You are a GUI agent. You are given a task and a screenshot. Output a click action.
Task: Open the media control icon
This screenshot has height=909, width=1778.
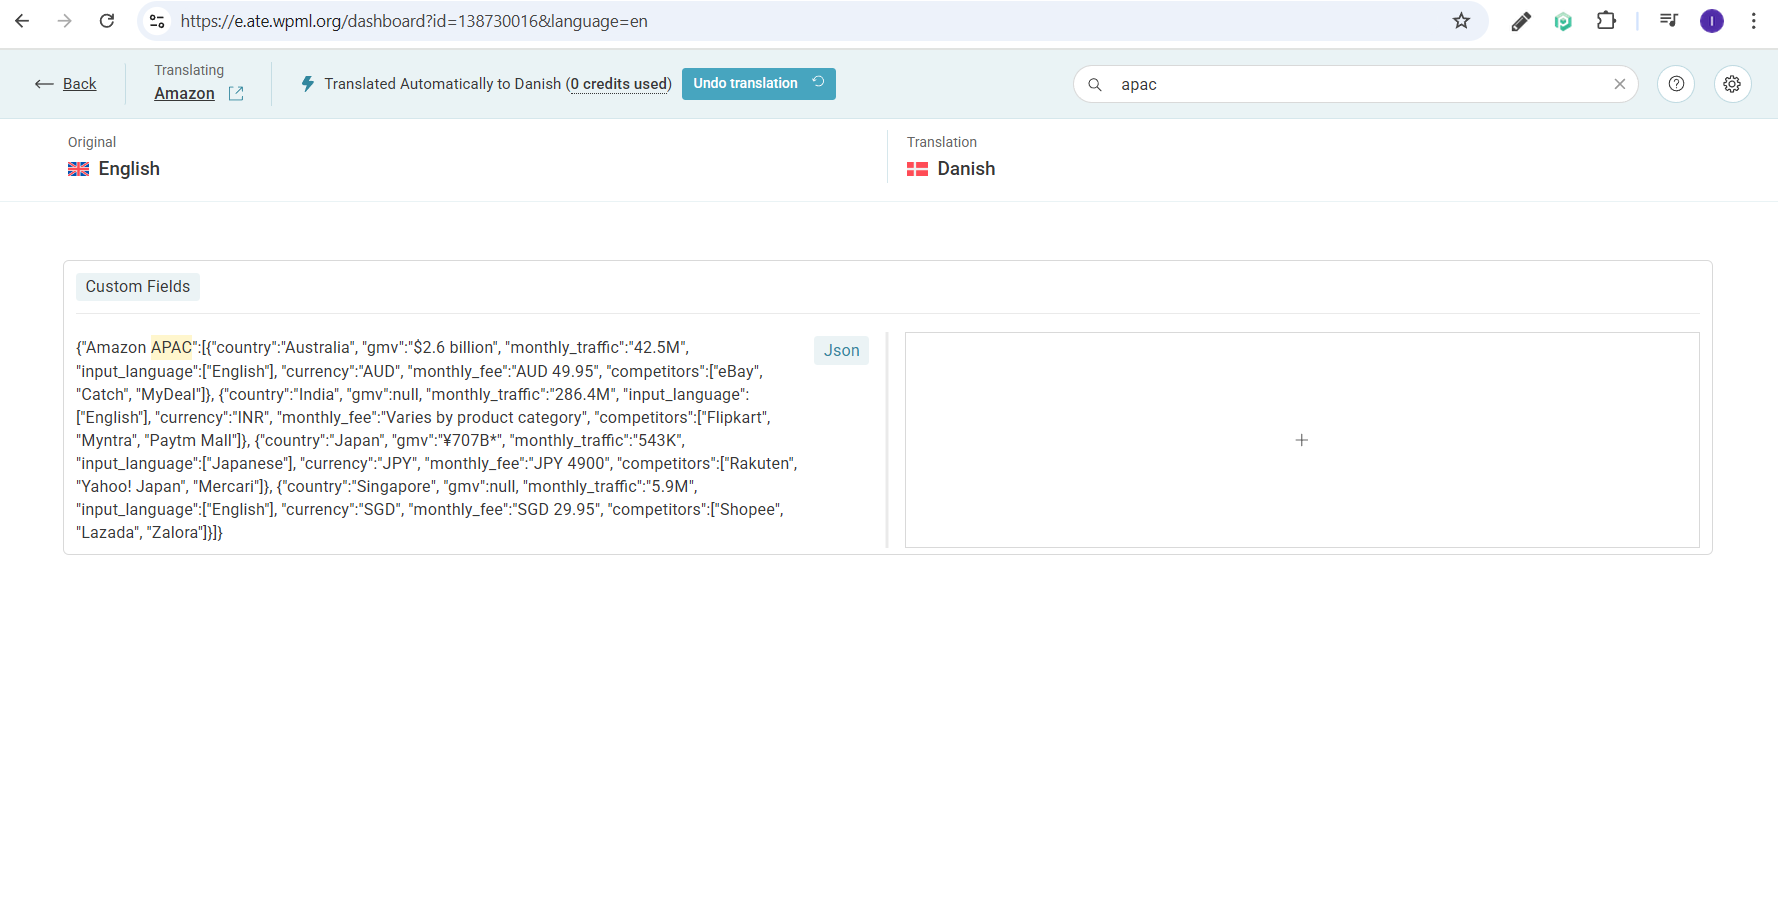(1668, 21)
